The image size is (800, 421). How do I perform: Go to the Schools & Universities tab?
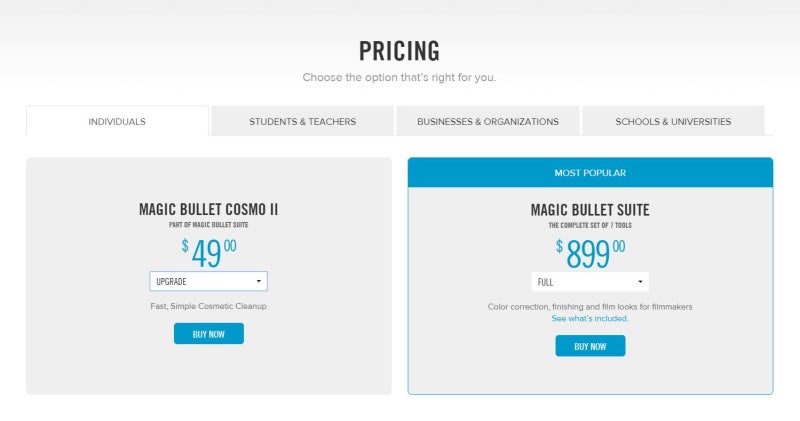[x=673, y=121]
